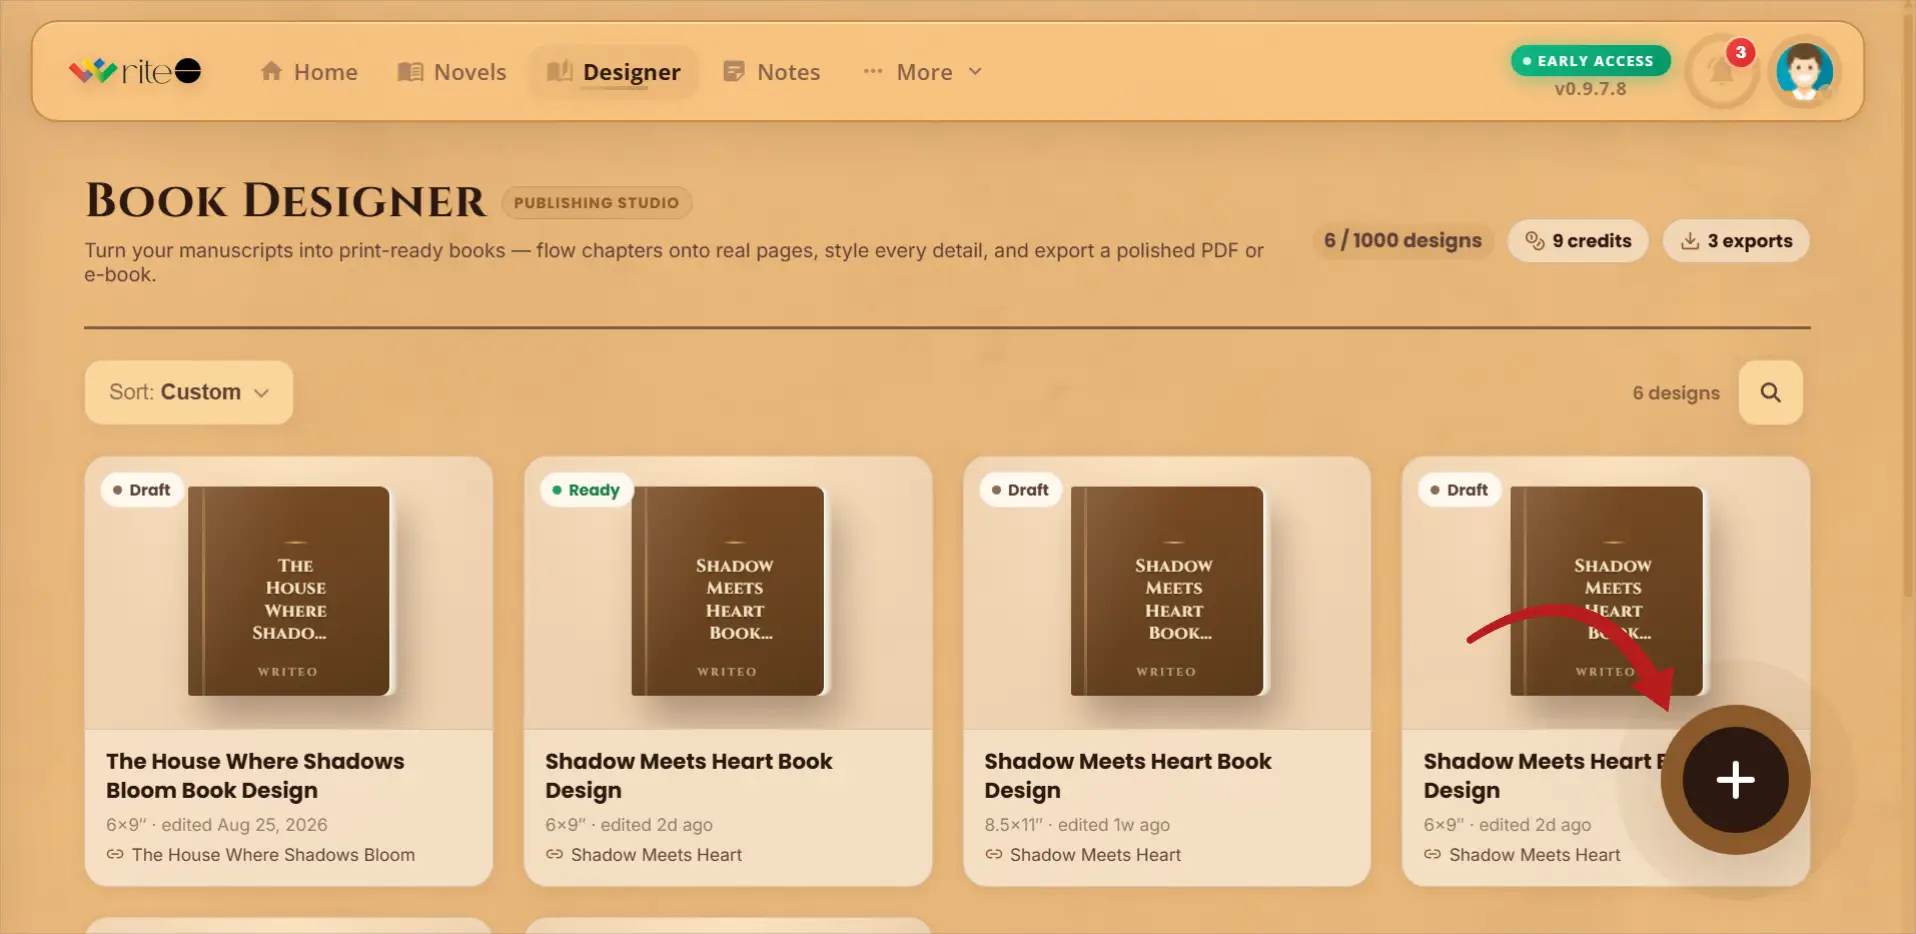The width and height of the screenshot is (1916, 934).
Task: Click the Designer open-book icon
Action: point(560,71)
